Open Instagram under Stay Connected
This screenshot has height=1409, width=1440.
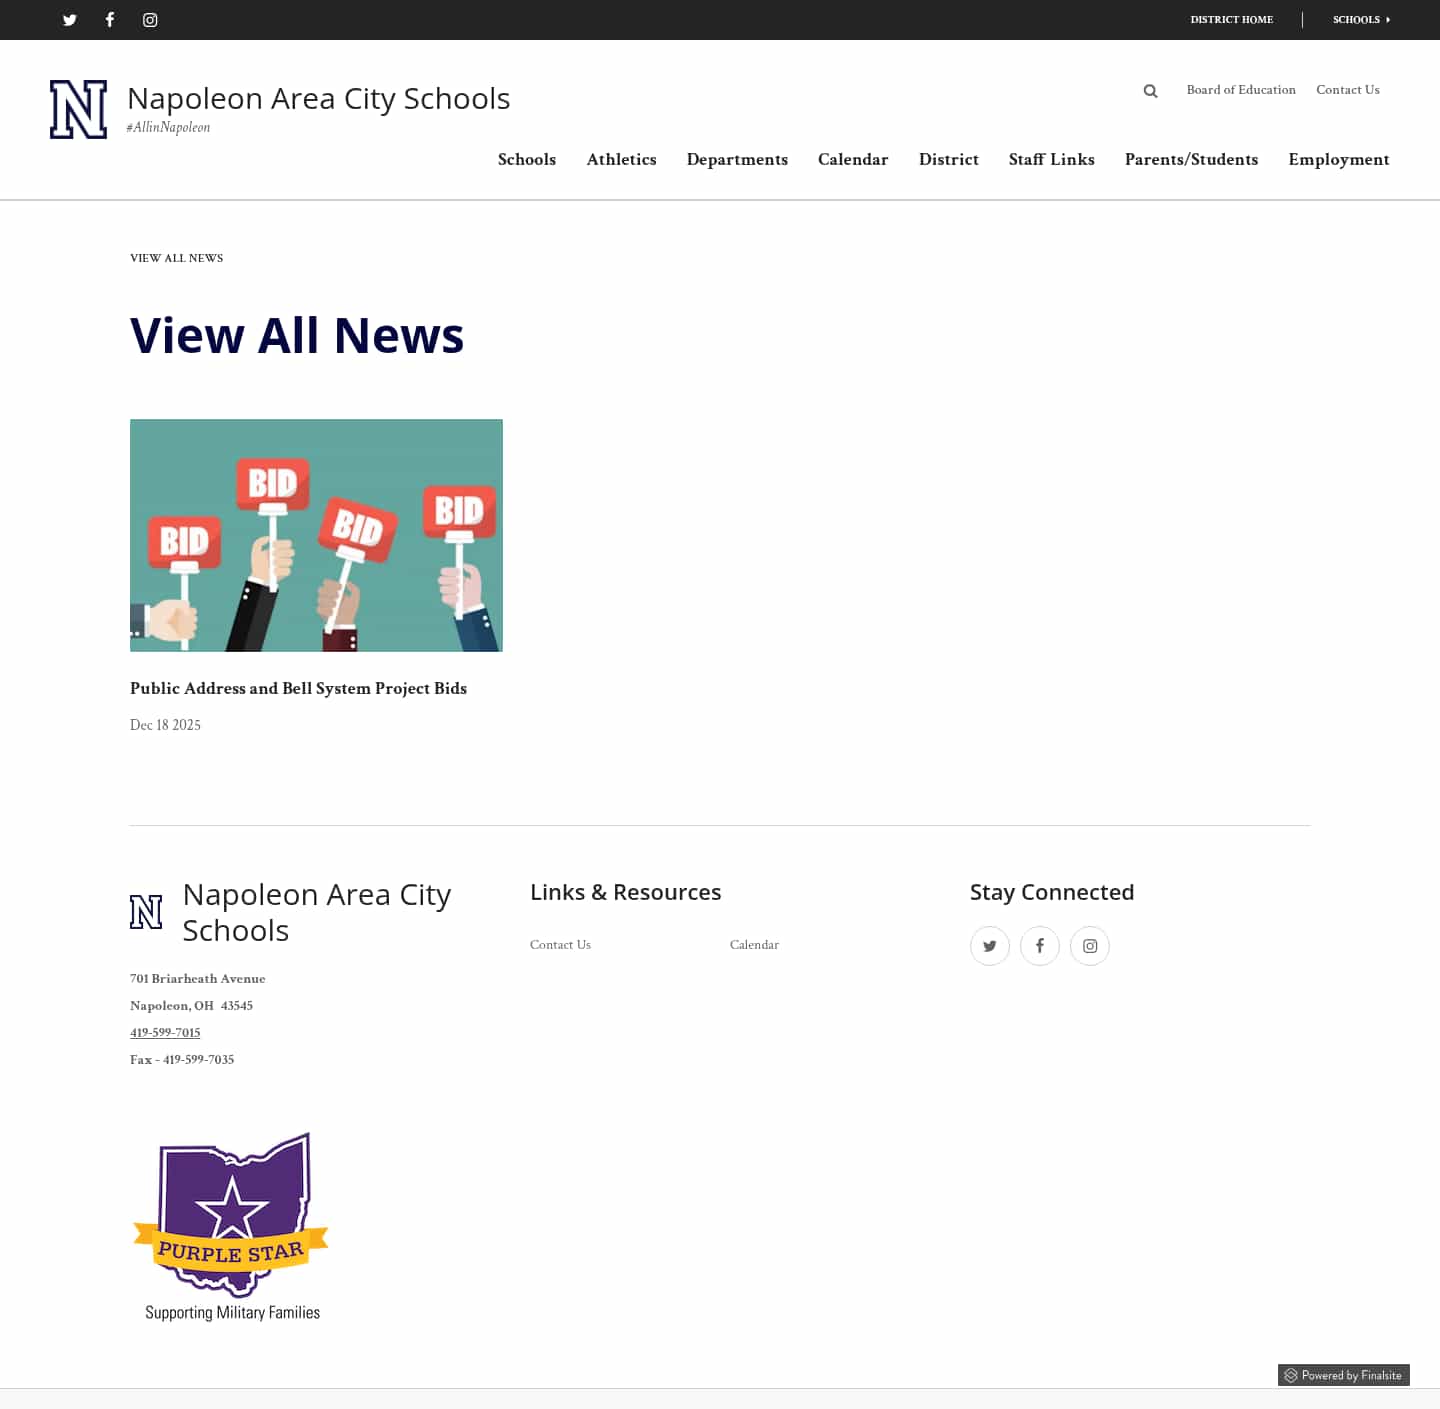click(1090, 945)
